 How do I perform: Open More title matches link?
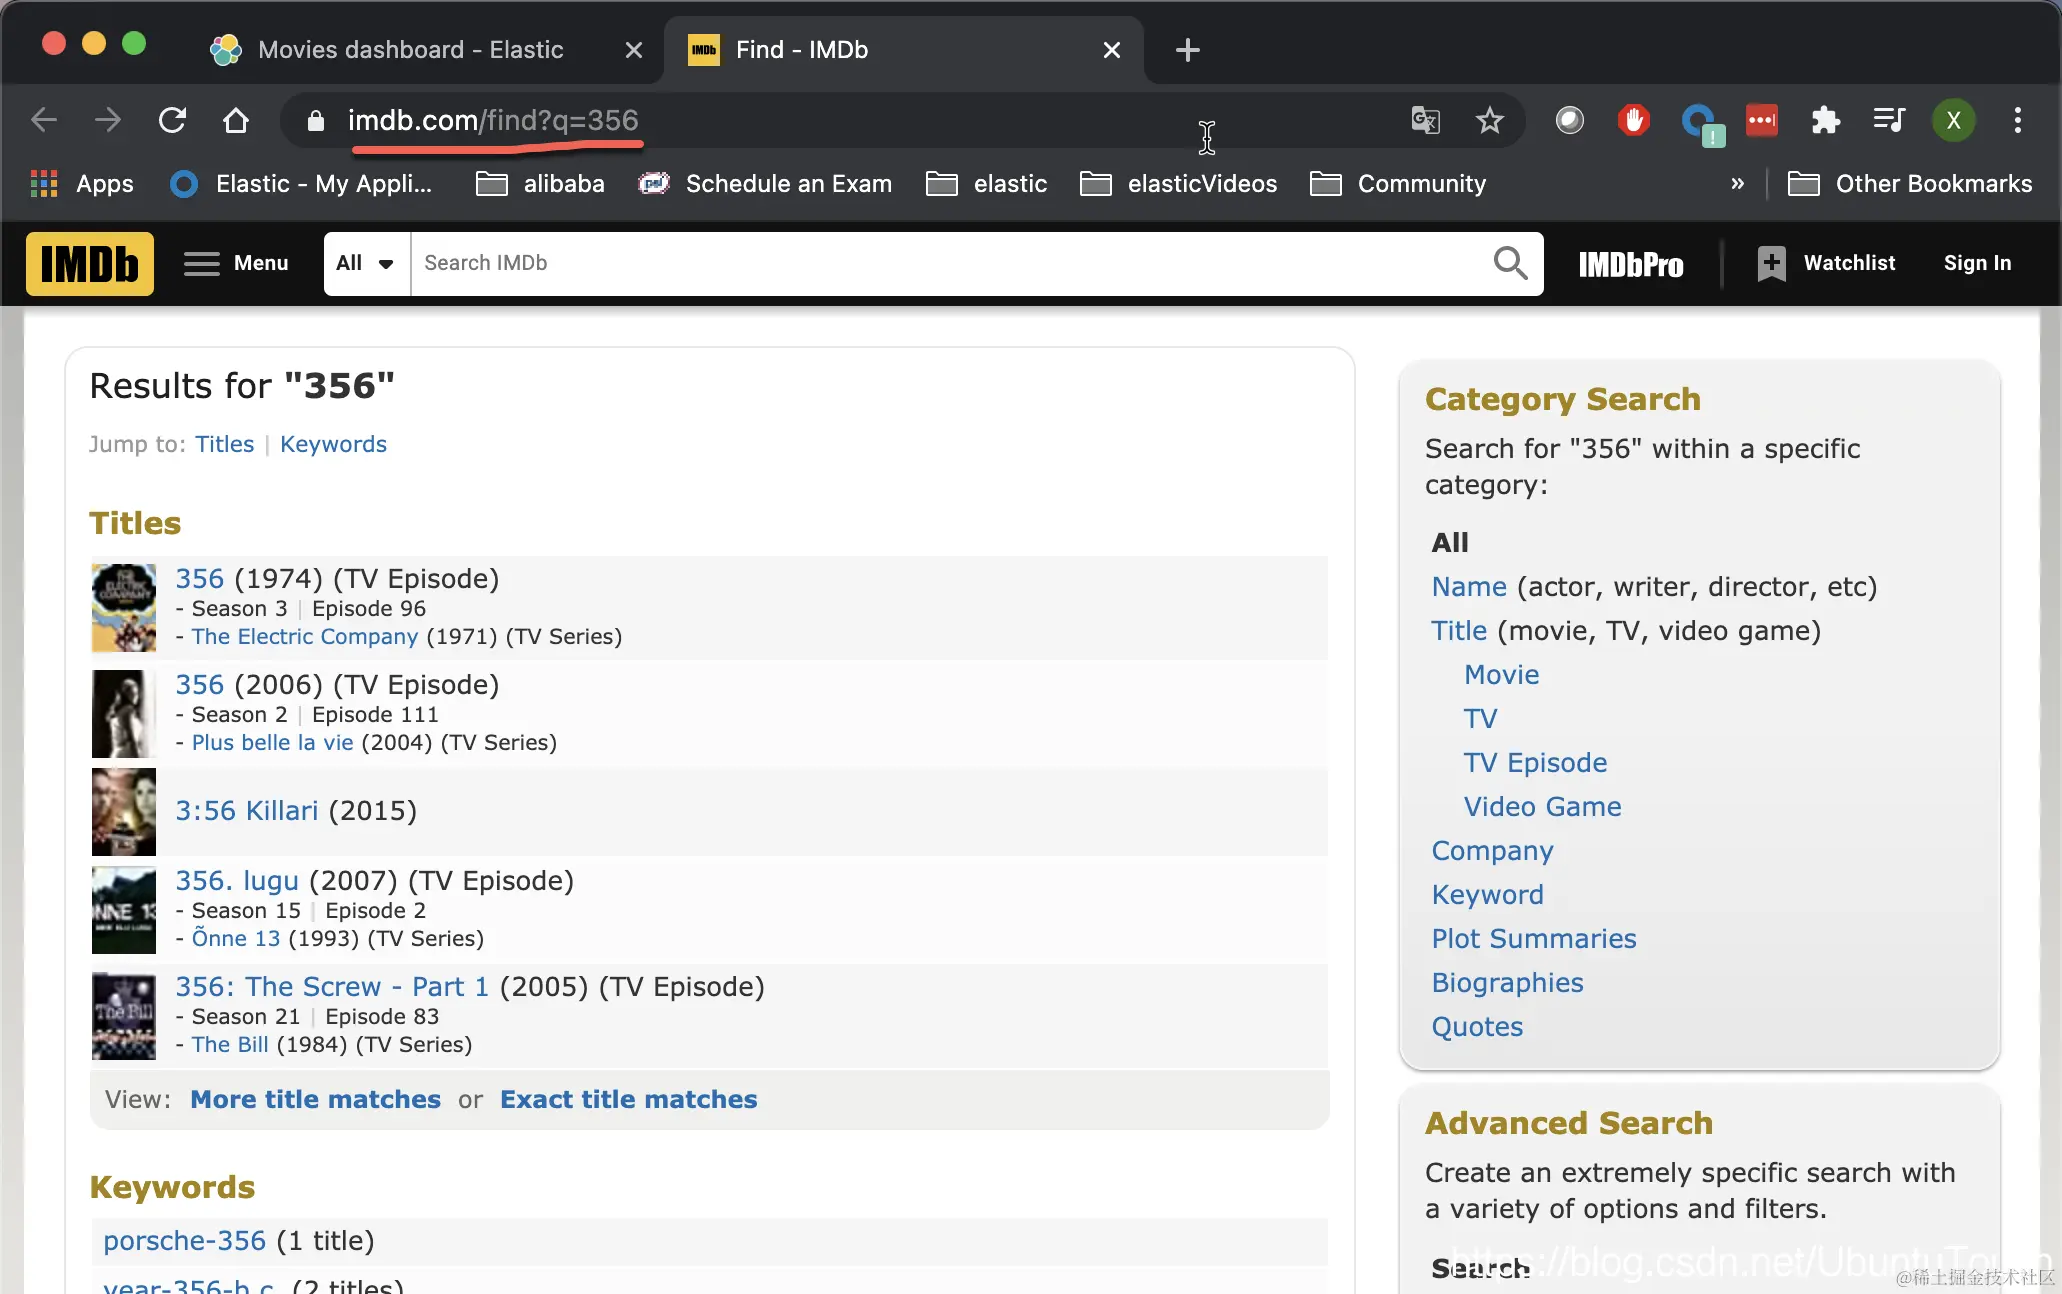click(x=315, y=1100)
